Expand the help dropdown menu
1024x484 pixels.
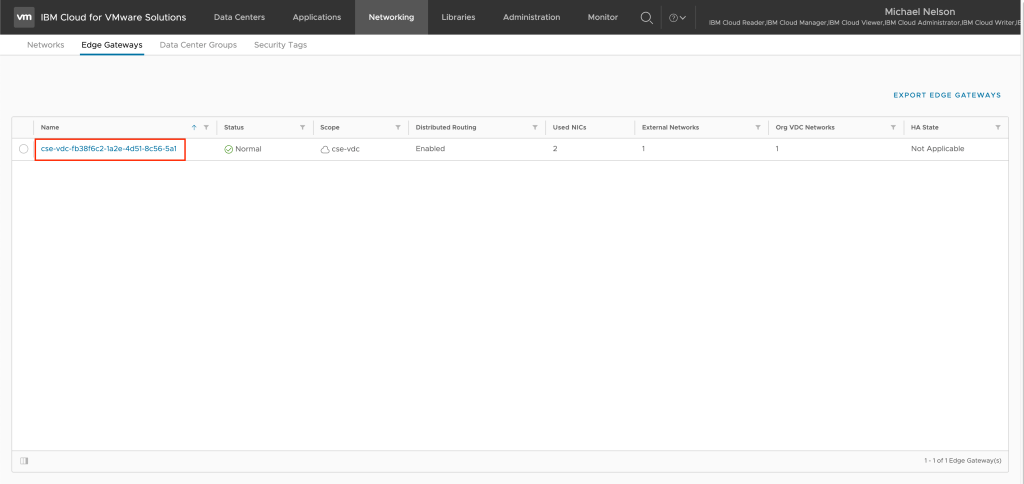pyautogui.click(x=677, y=18)
